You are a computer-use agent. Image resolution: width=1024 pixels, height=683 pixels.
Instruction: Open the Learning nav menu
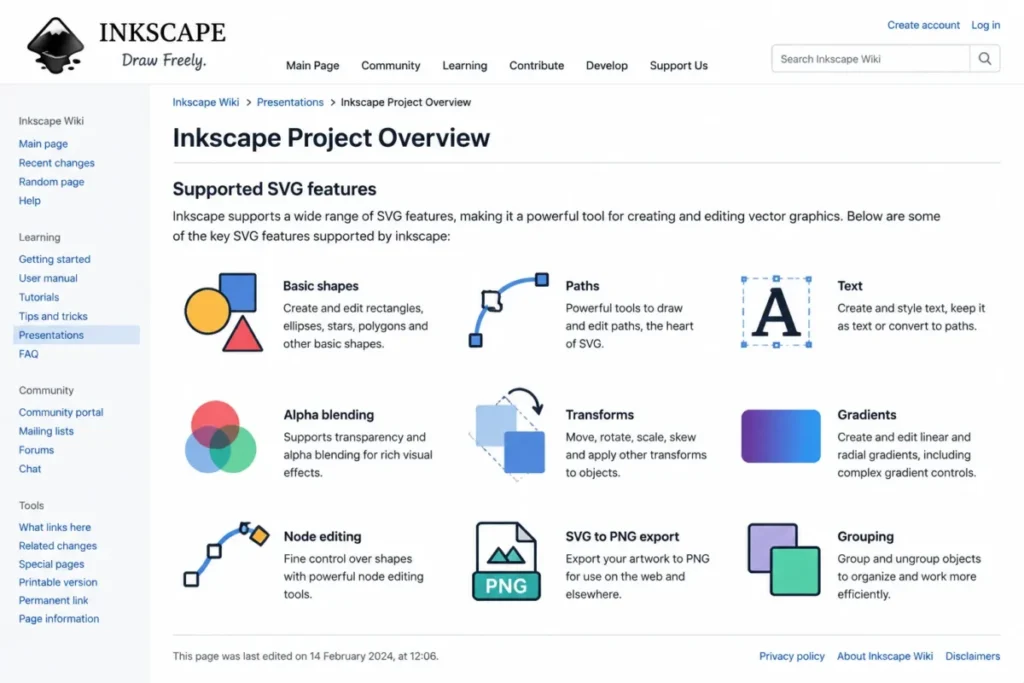[464, 65]
